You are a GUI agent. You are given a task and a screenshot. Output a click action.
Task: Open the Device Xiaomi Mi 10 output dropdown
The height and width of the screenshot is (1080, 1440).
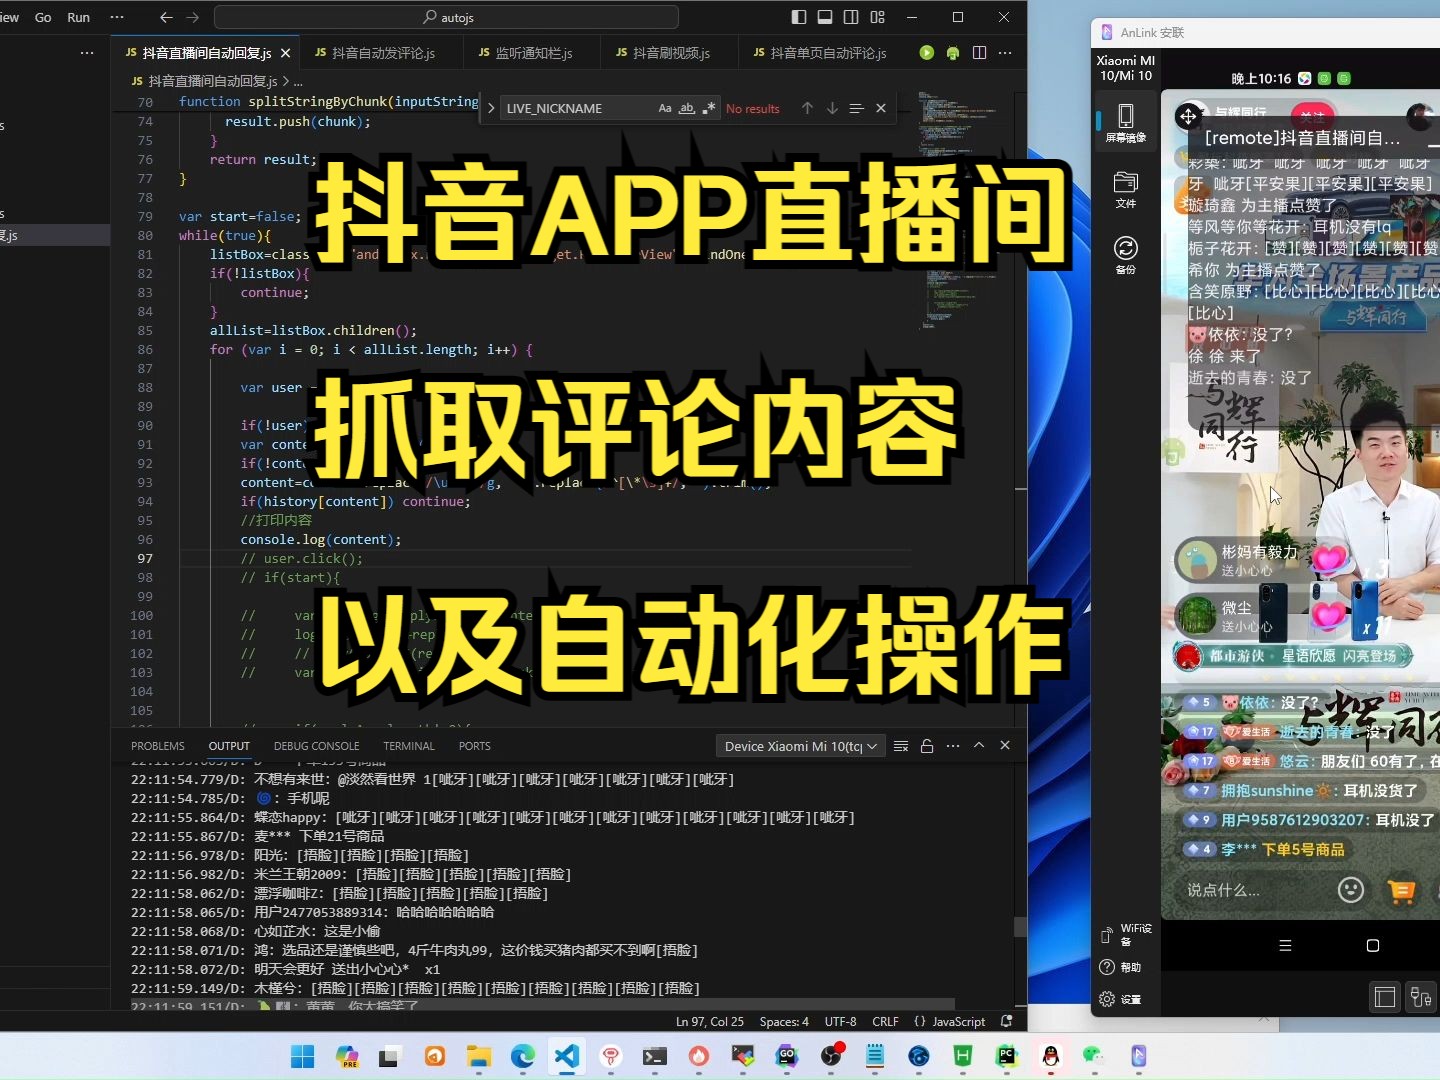[800, 746]
